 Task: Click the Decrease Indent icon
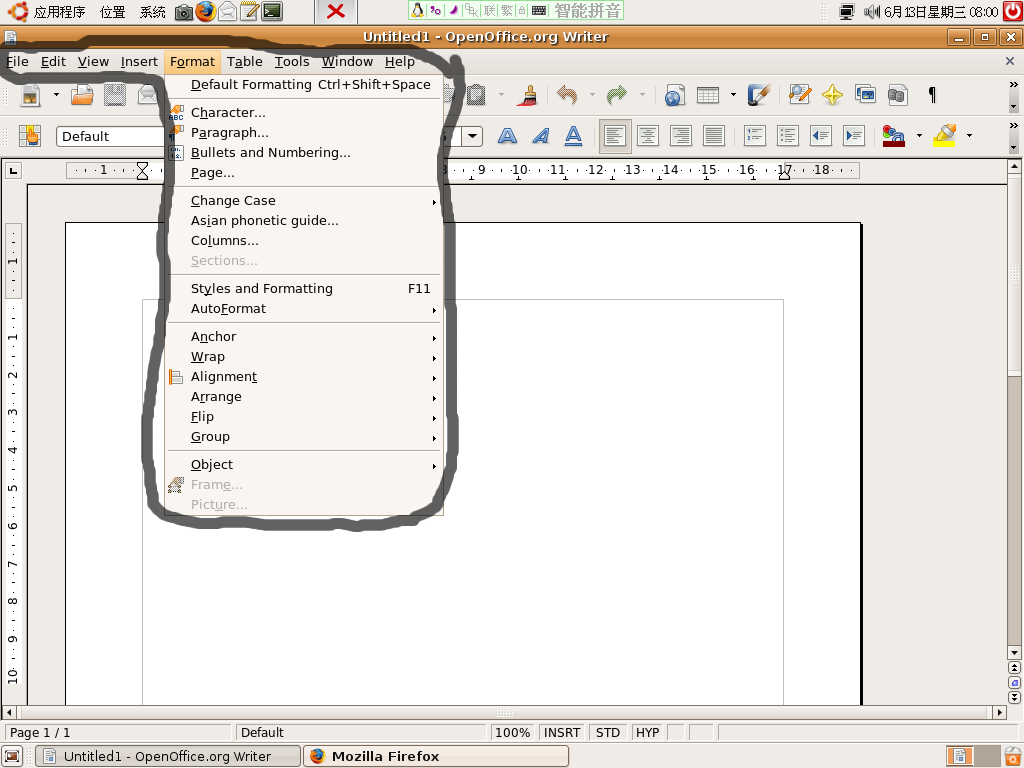(x=821, y=136)
